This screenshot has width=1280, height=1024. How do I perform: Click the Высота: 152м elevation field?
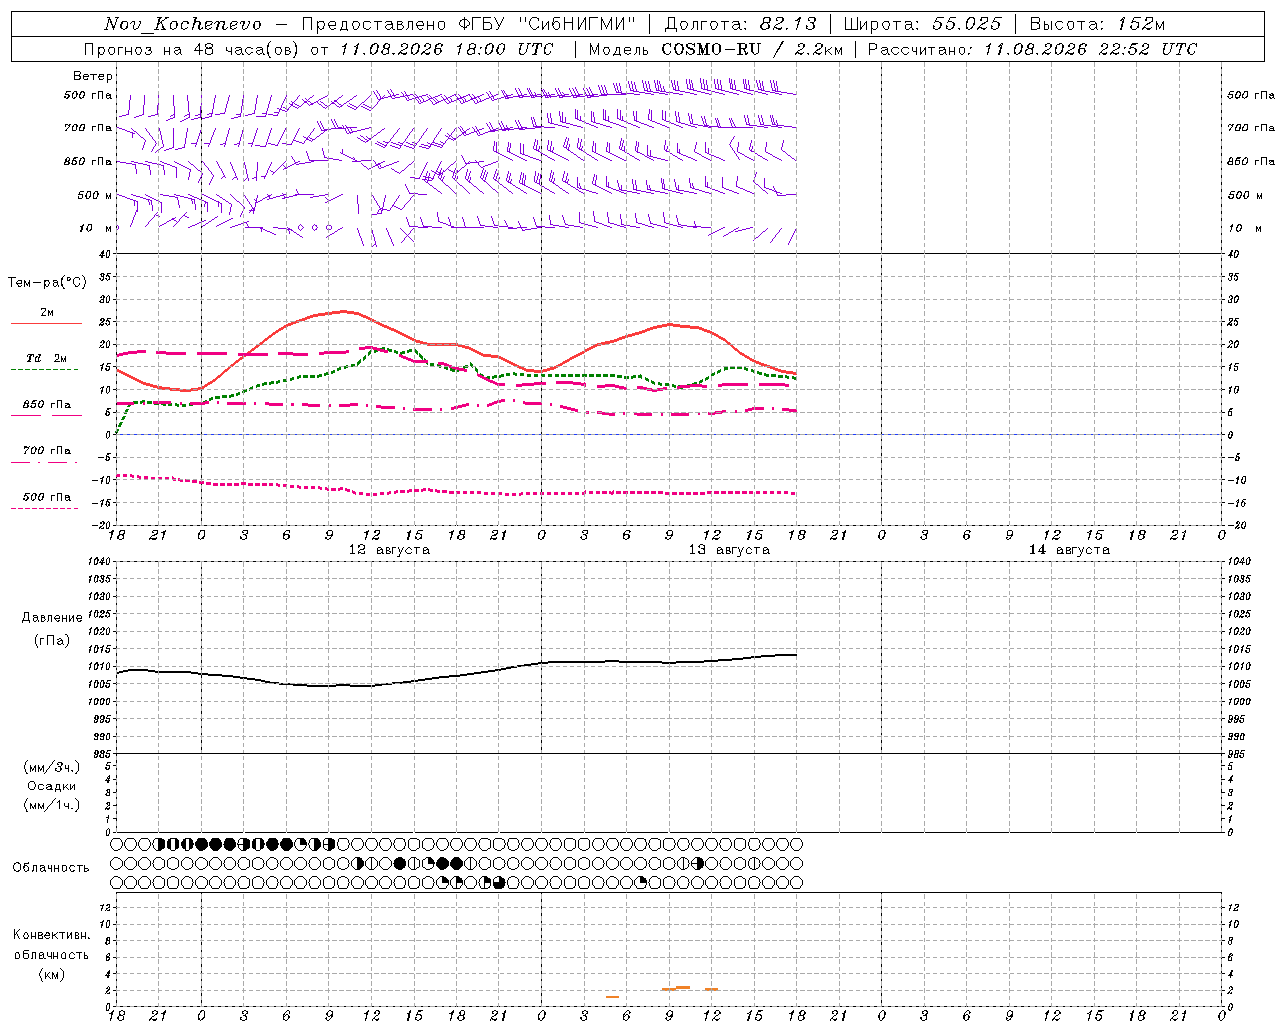pos(1097,24)
